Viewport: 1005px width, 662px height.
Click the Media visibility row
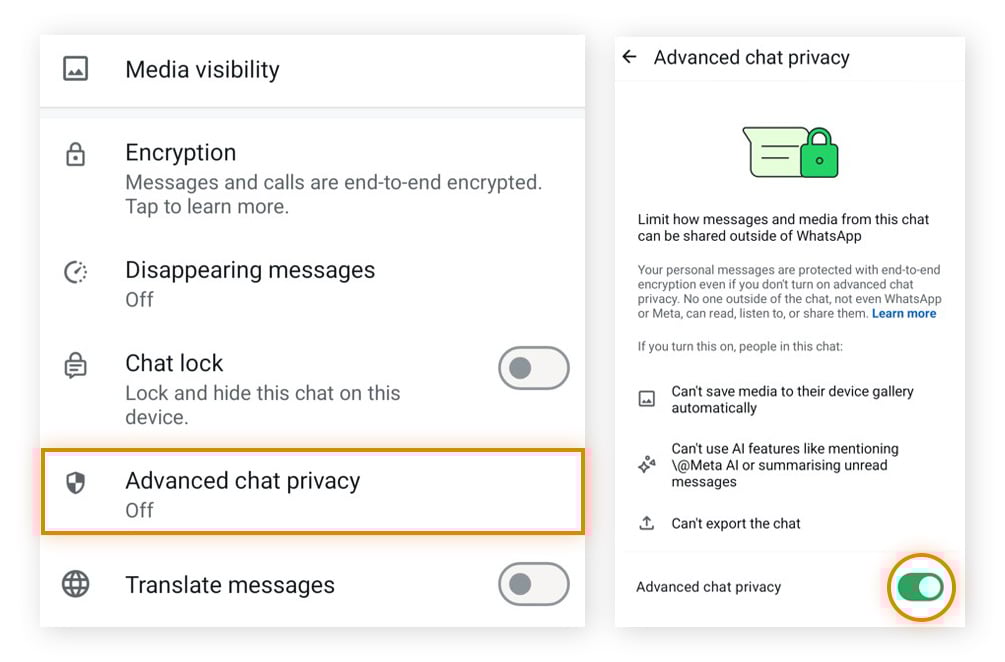pos(300,70)
